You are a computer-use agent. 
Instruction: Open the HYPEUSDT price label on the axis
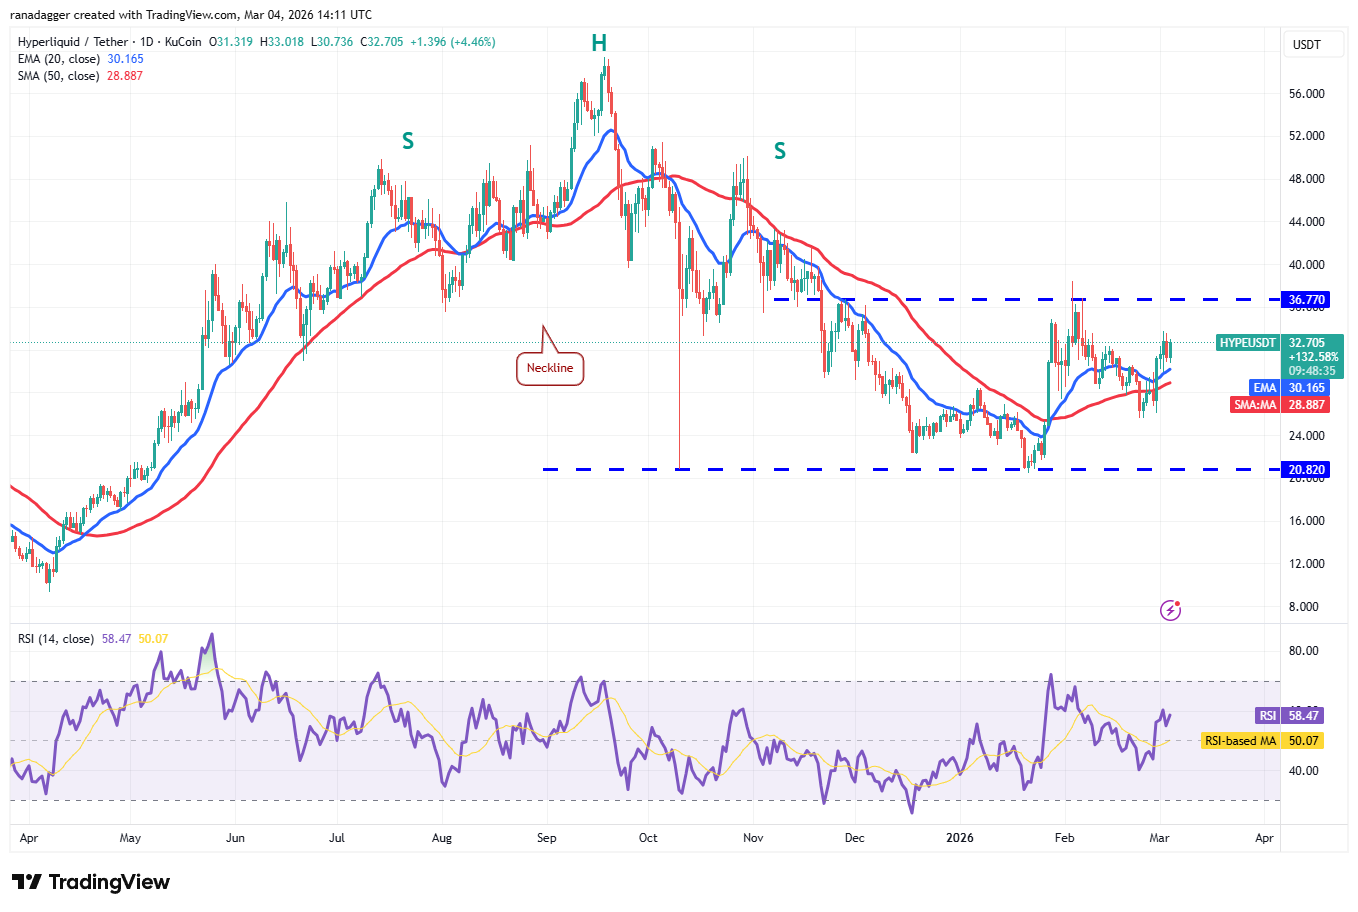click(1246, 343)
